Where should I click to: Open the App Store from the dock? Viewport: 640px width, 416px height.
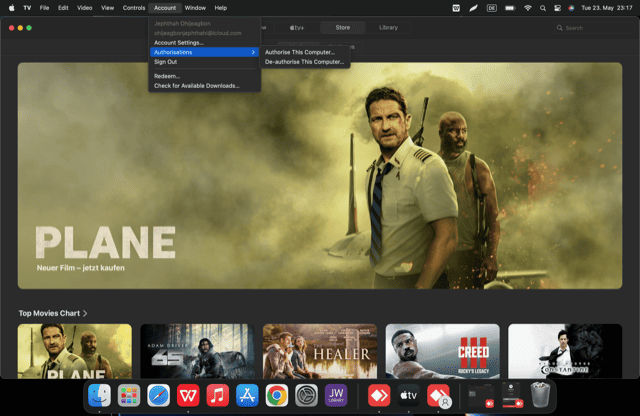[247, 394]
